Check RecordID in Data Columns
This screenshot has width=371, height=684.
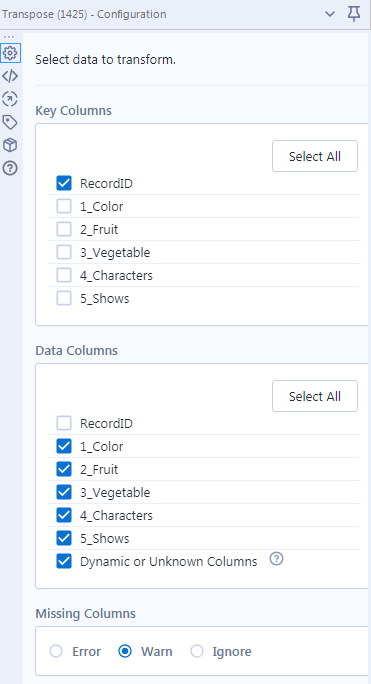point(64,423)
